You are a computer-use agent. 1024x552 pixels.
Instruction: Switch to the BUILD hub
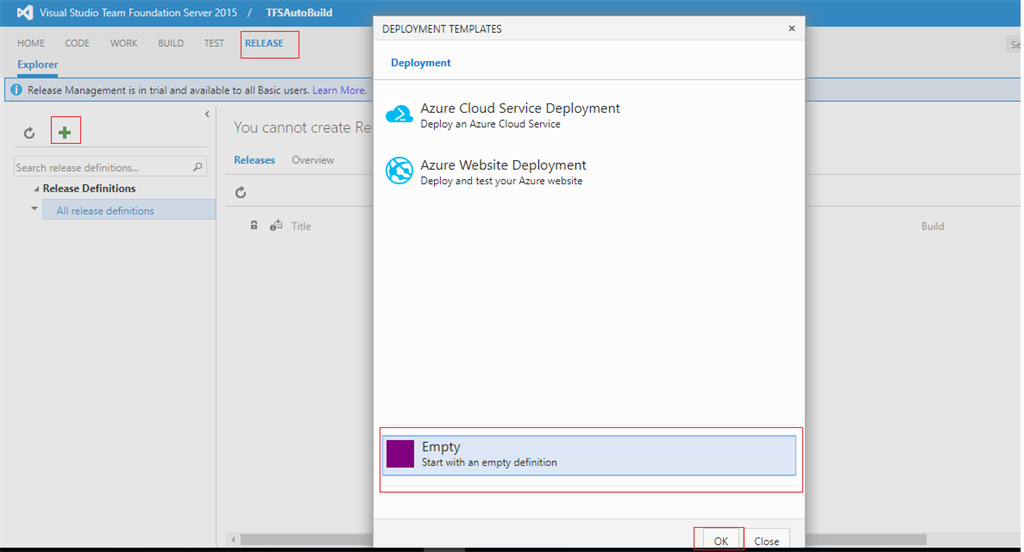pyautogui.click(x=171, y=44)
